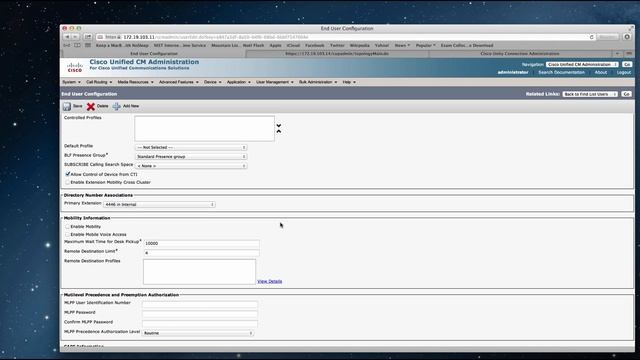
Task: Check Enable Mobile Voice Access
Action: tap(68, 234)
